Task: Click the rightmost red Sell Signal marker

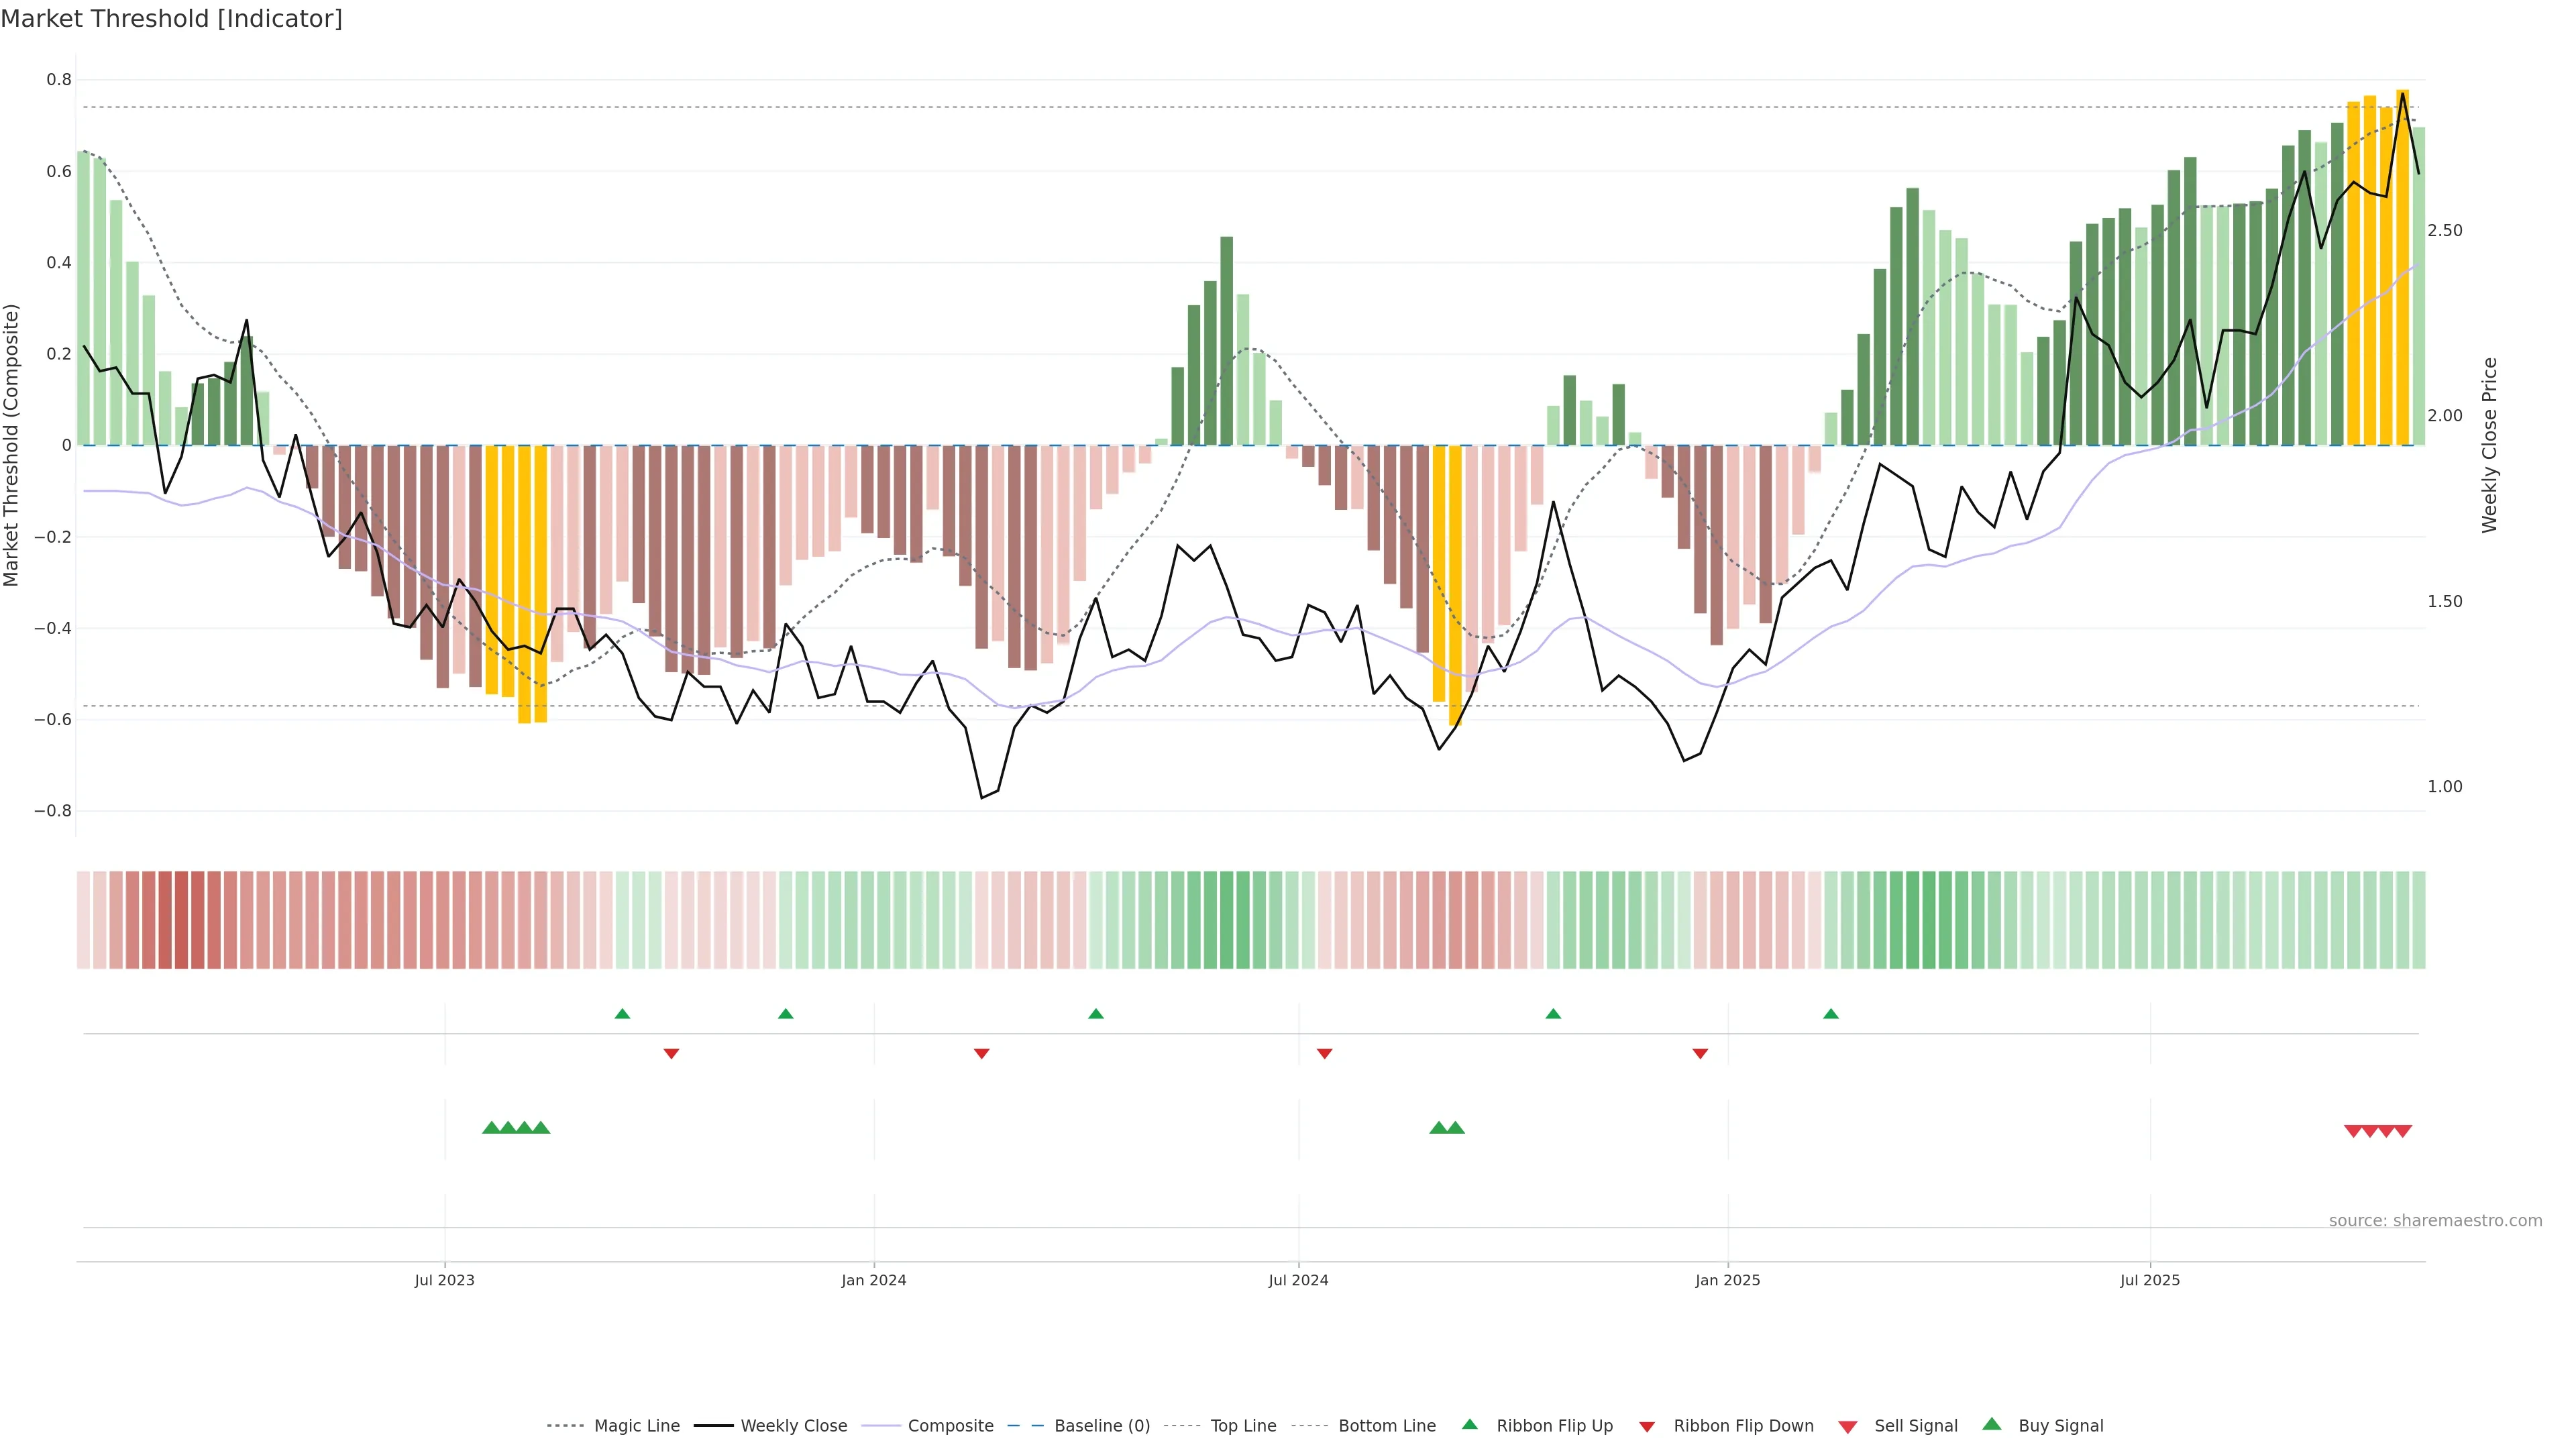Action: pos(2403,1131)
